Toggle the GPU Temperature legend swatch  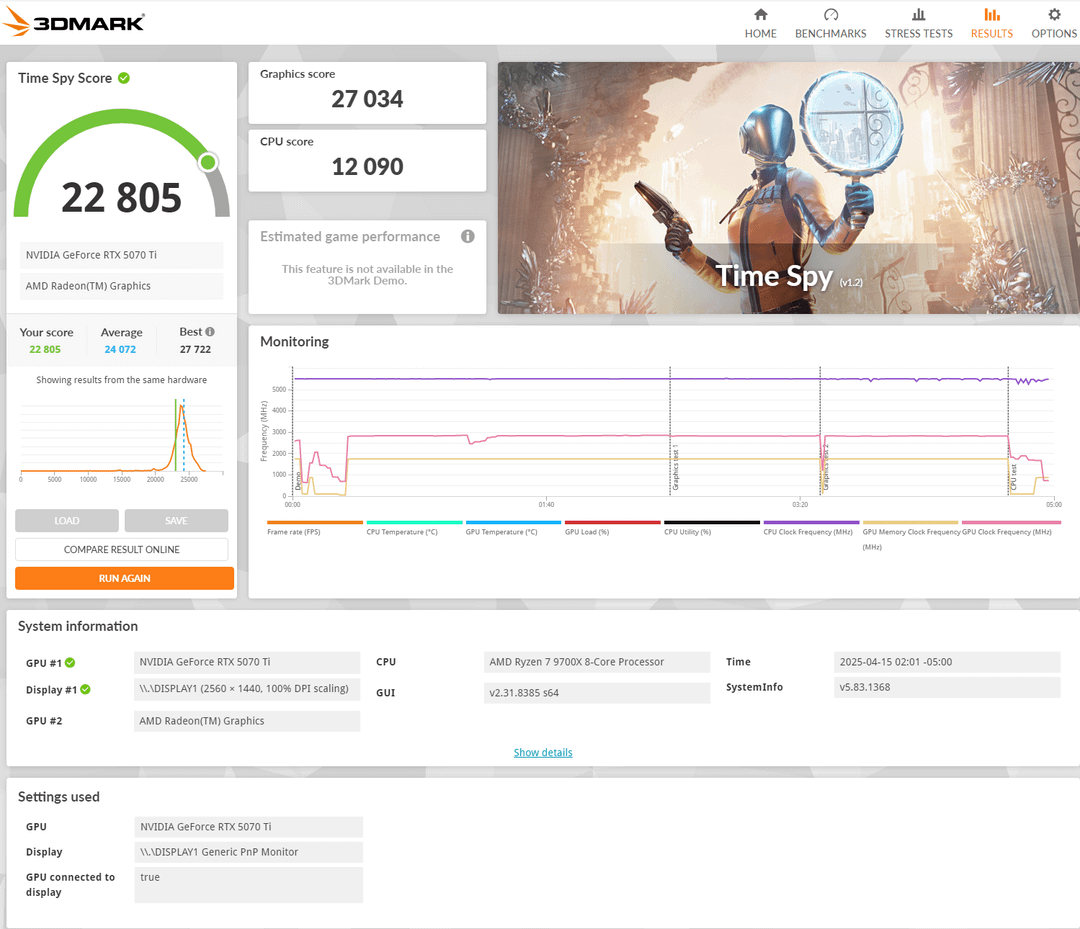(513, 523)
